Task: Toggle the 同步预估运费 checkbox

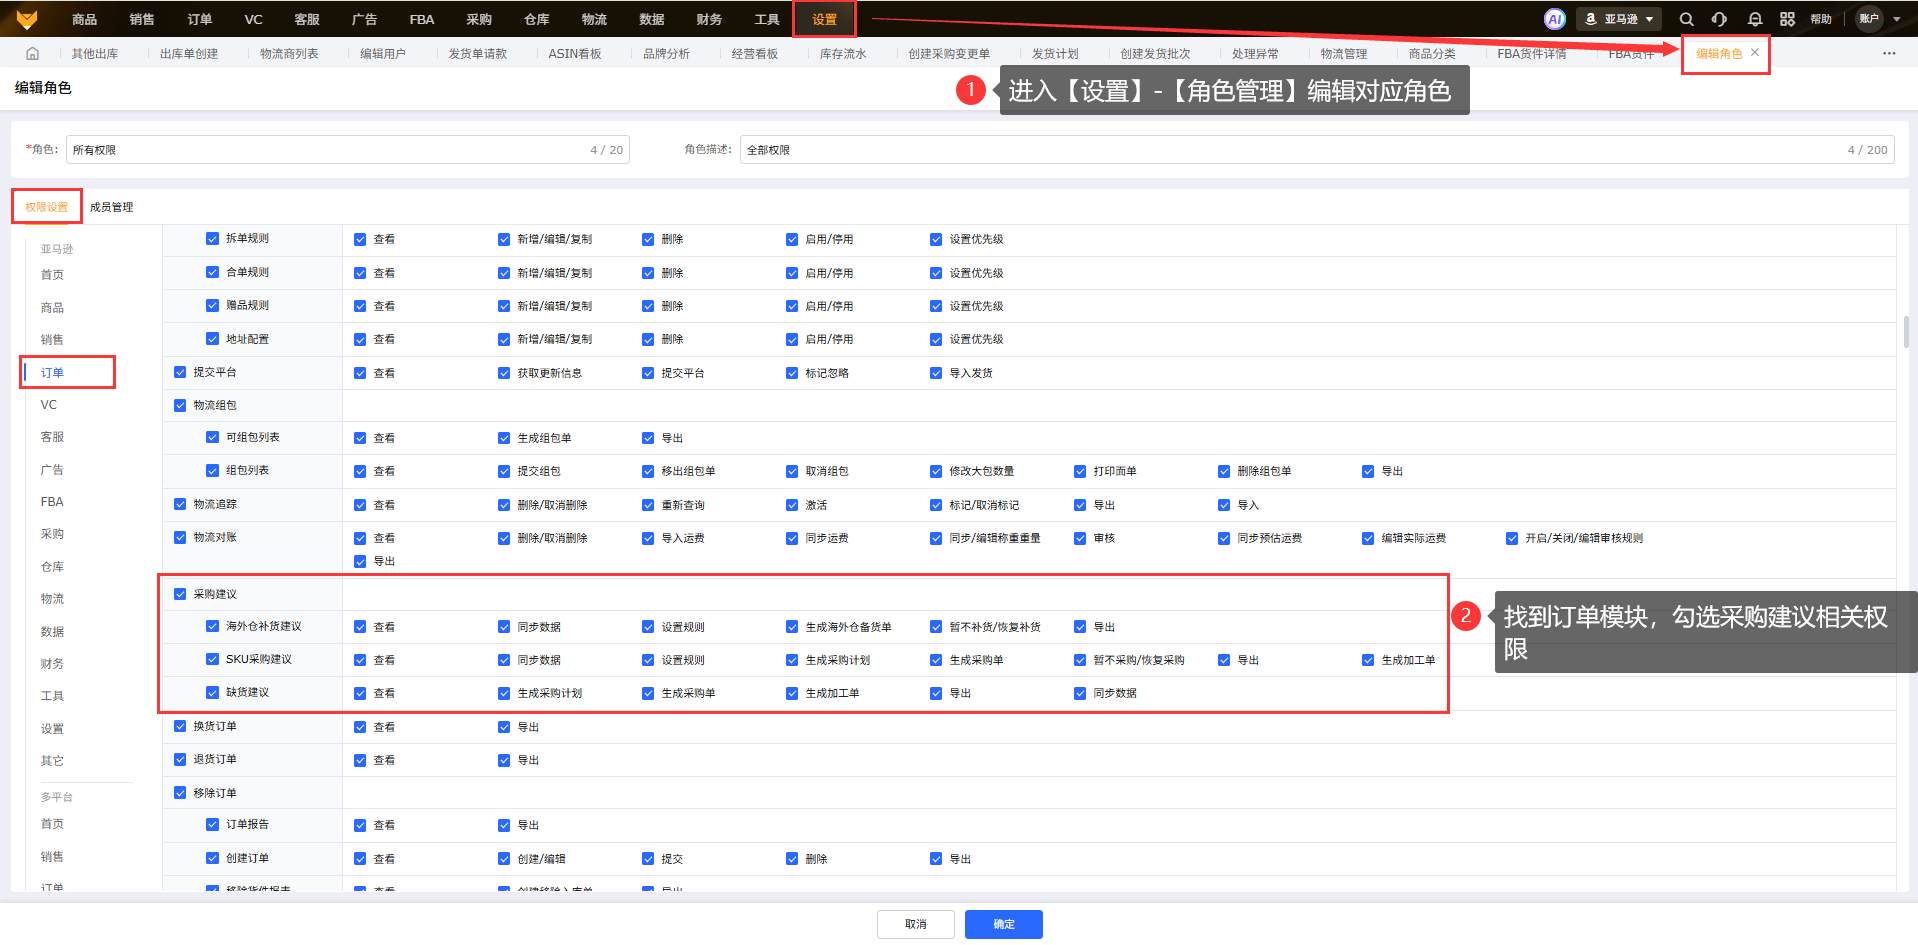Action: pyautogui.click(x=1224, y=538)
